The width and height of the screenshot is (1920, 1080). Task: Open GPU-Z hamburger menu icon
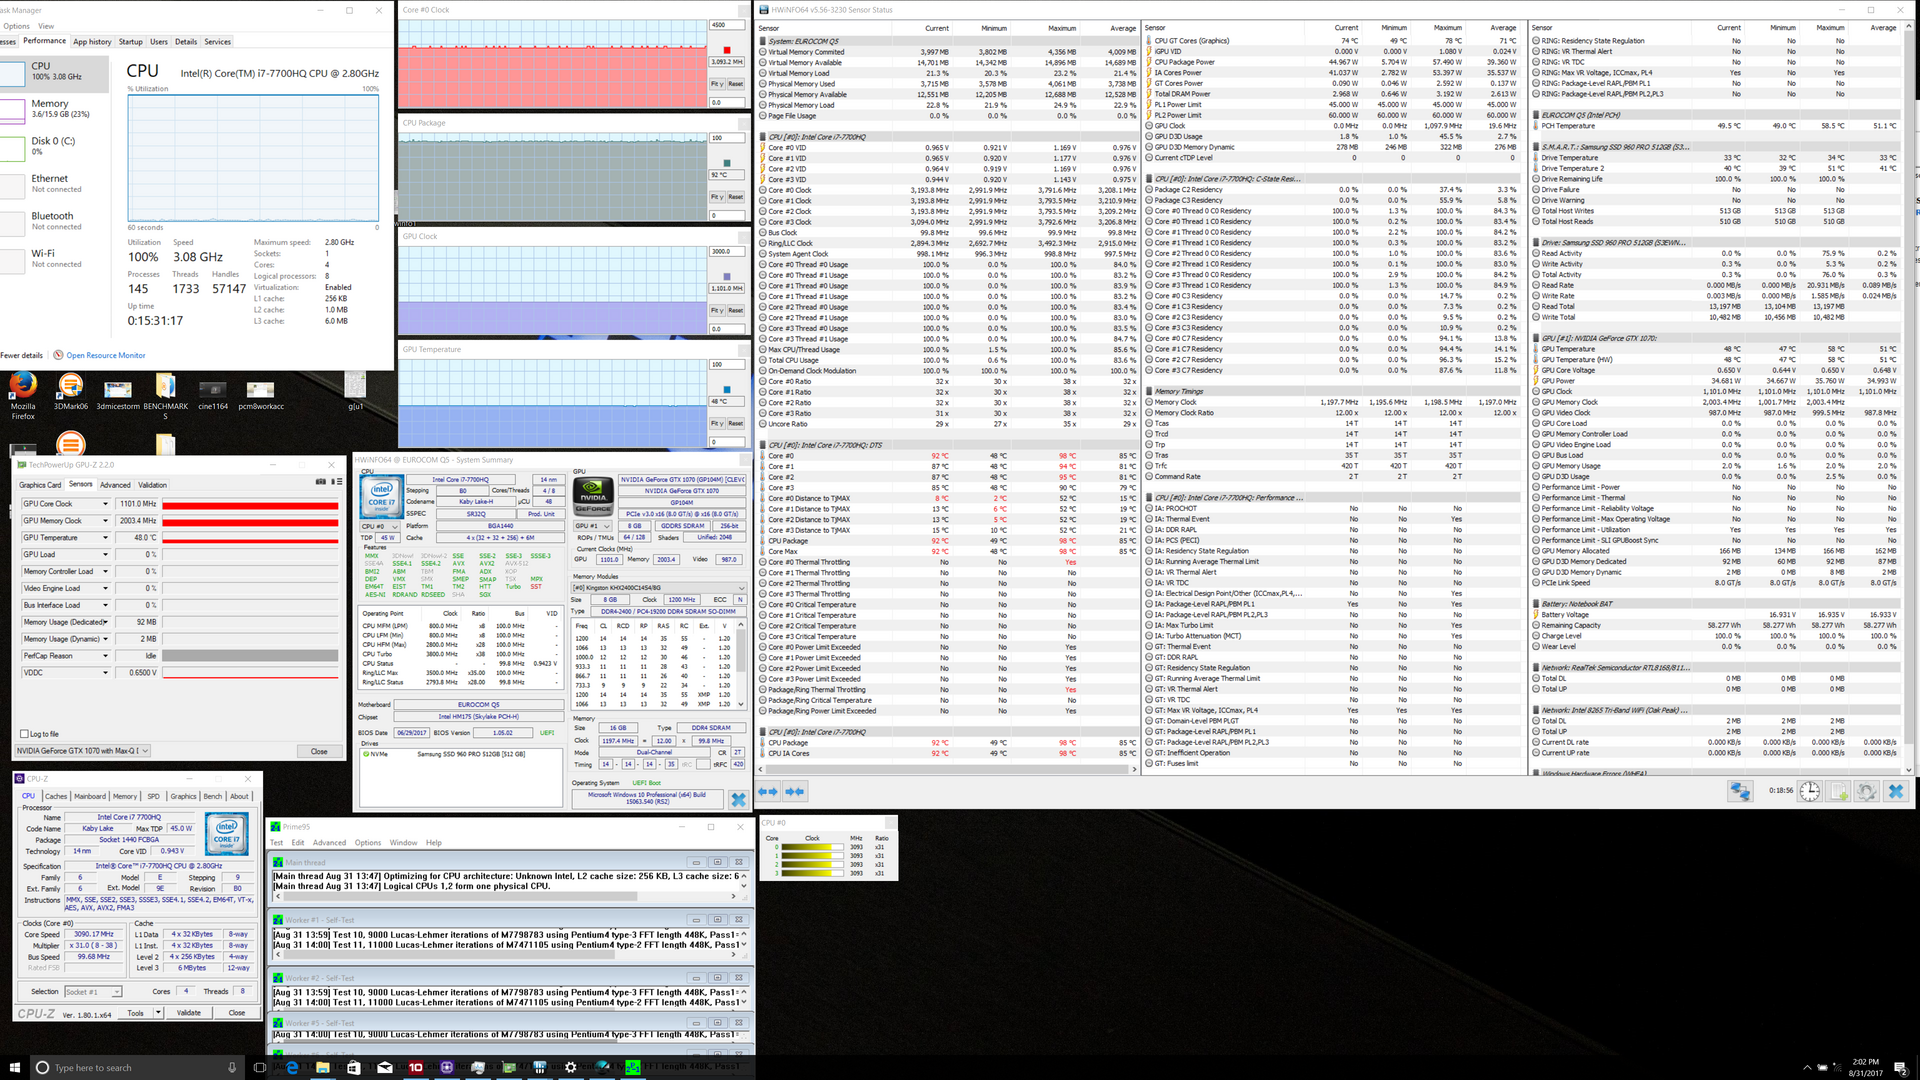click(x=338, y=482)
